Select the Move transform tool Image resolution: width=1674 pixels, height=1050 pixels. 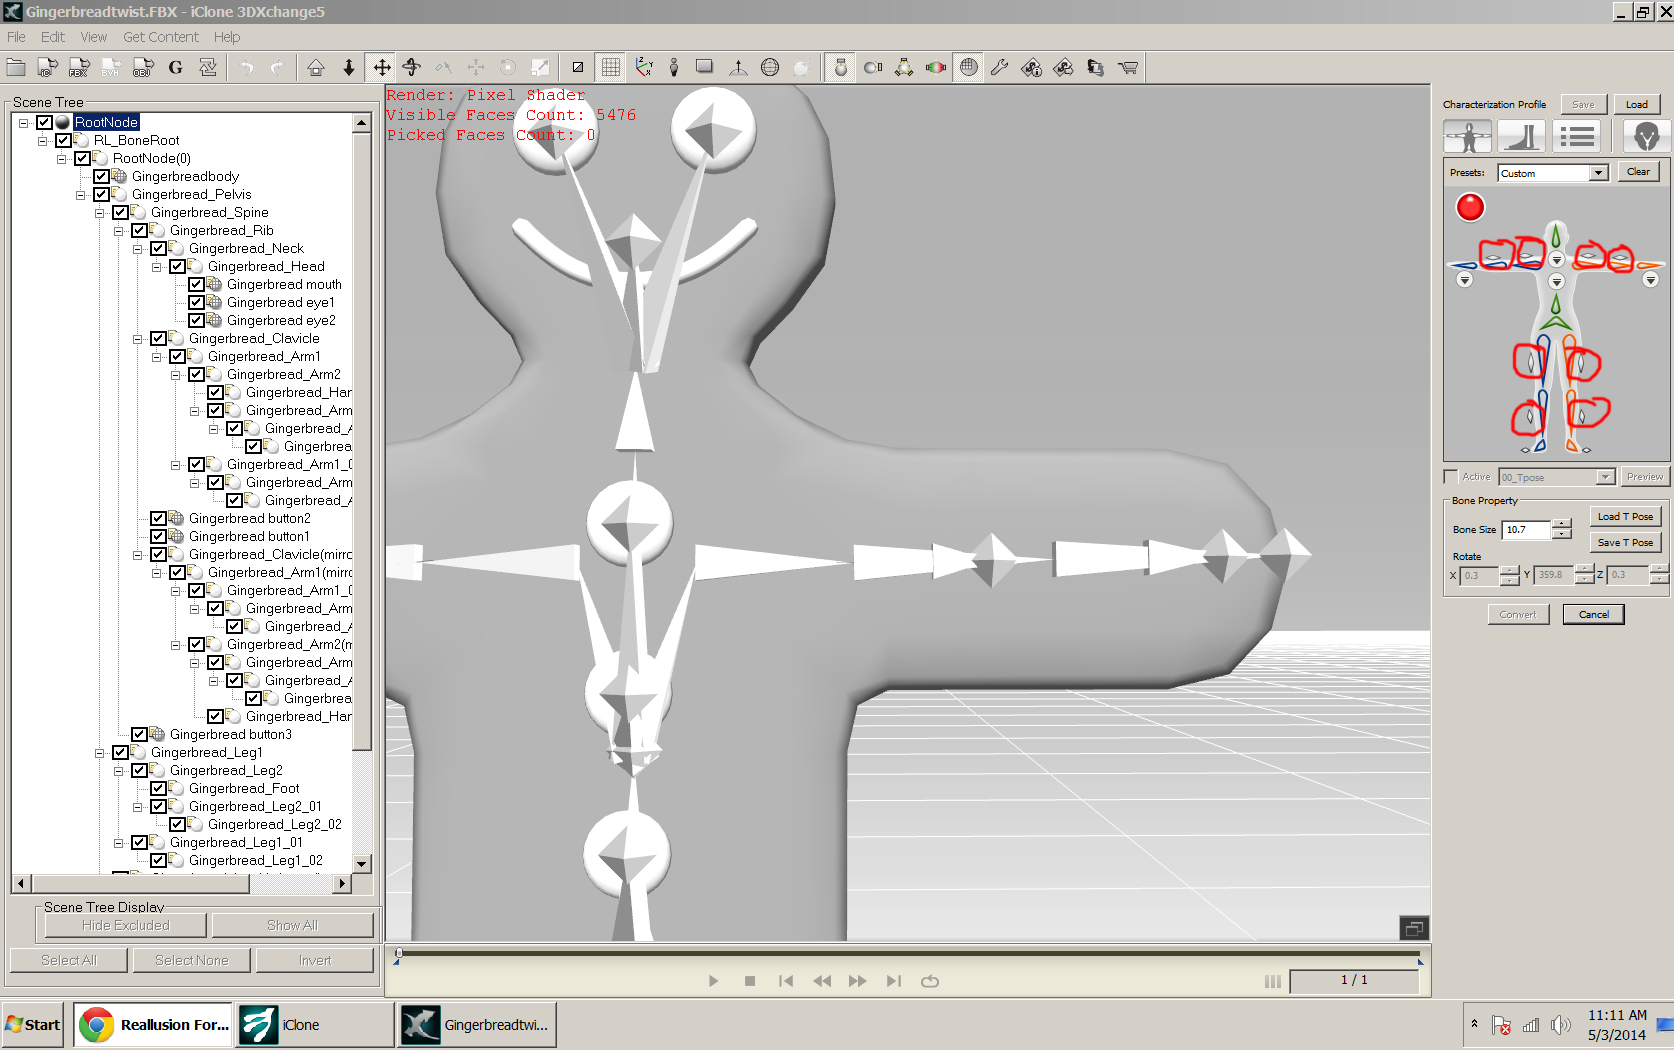[381, 68]
